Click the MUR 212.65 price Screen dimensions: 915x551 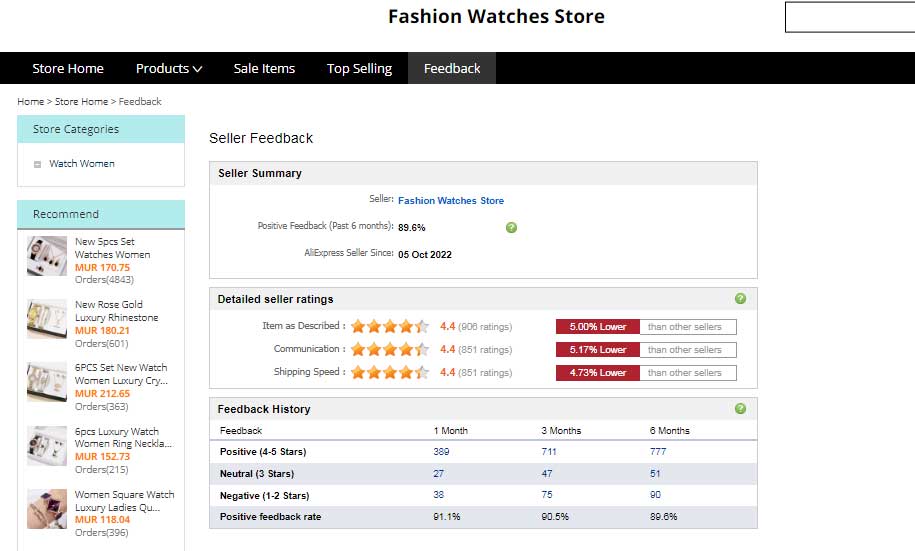[102, 393]
